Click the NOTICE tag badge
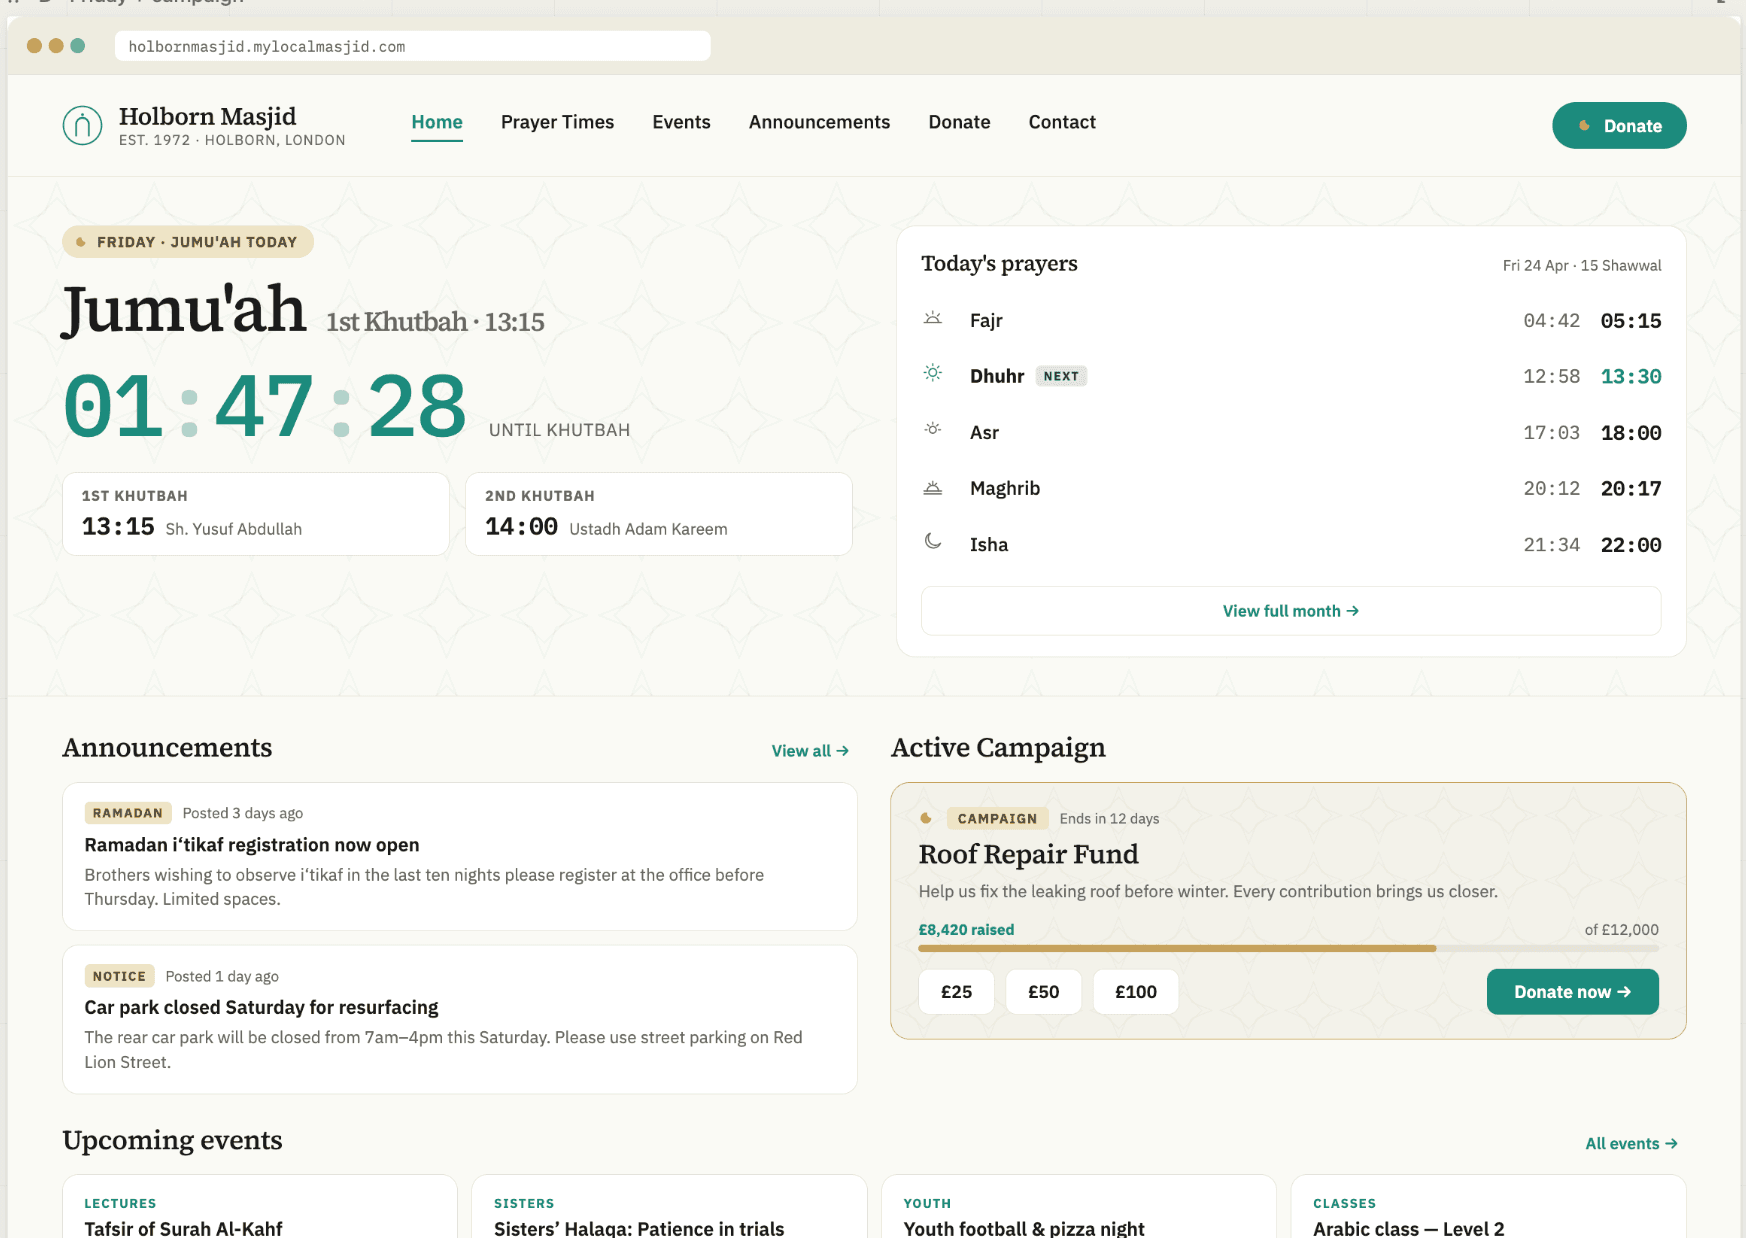The width and height of the screenshot is (1746, 1238). click(119, 976)
